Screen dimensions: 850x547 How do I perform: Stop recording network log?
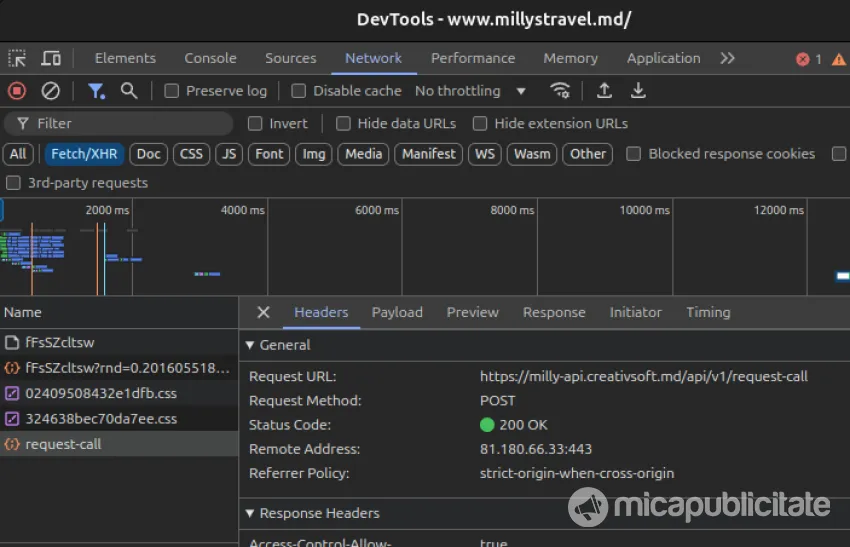click(17, 91)
